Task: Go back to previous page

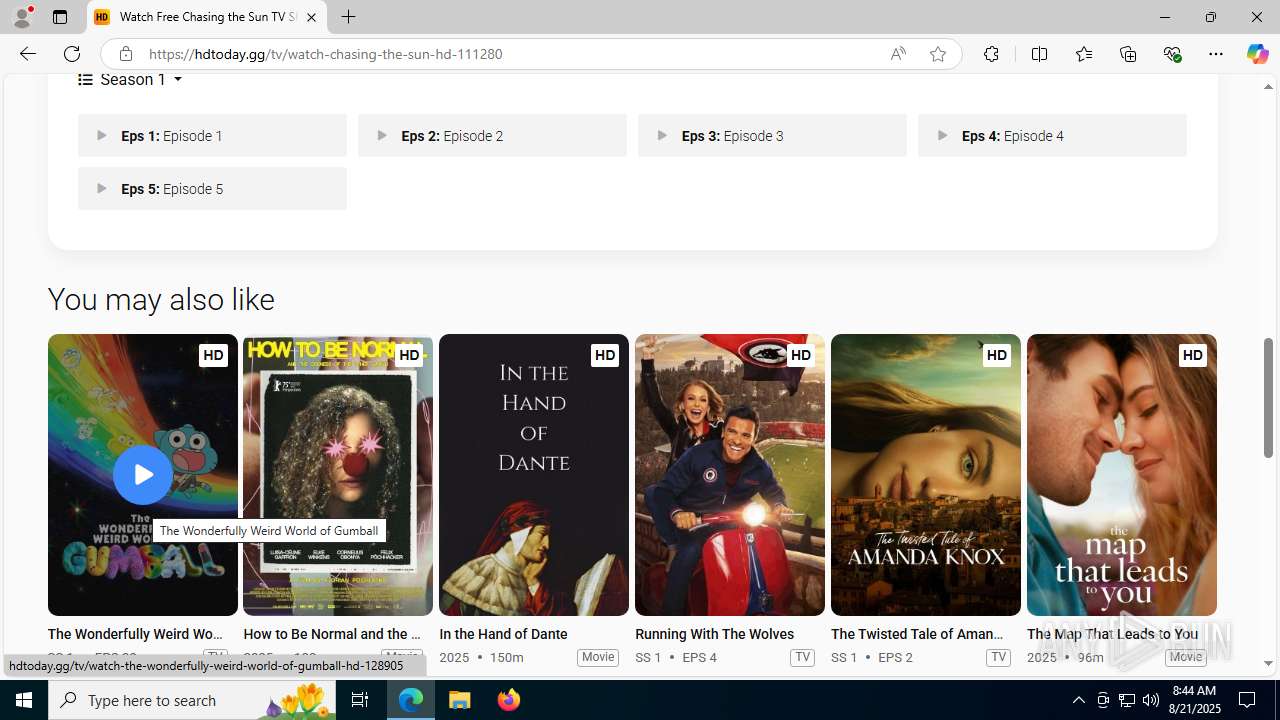Action: [x=27, y=54]
